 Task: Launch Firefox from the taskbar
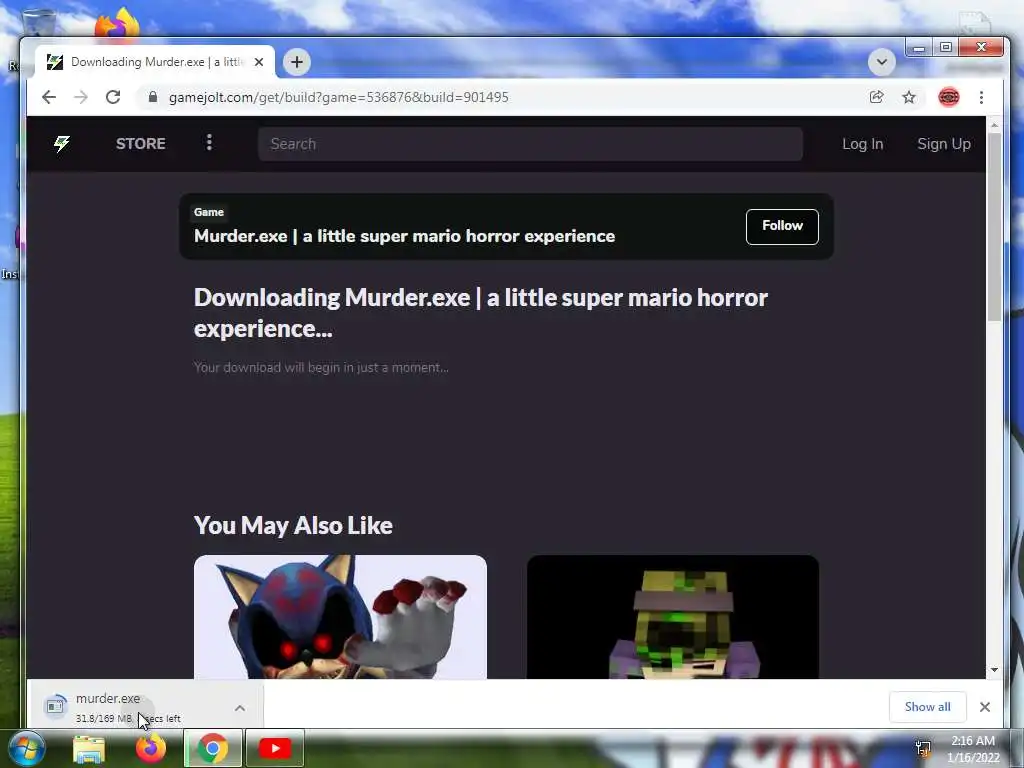tap(151, 748)
